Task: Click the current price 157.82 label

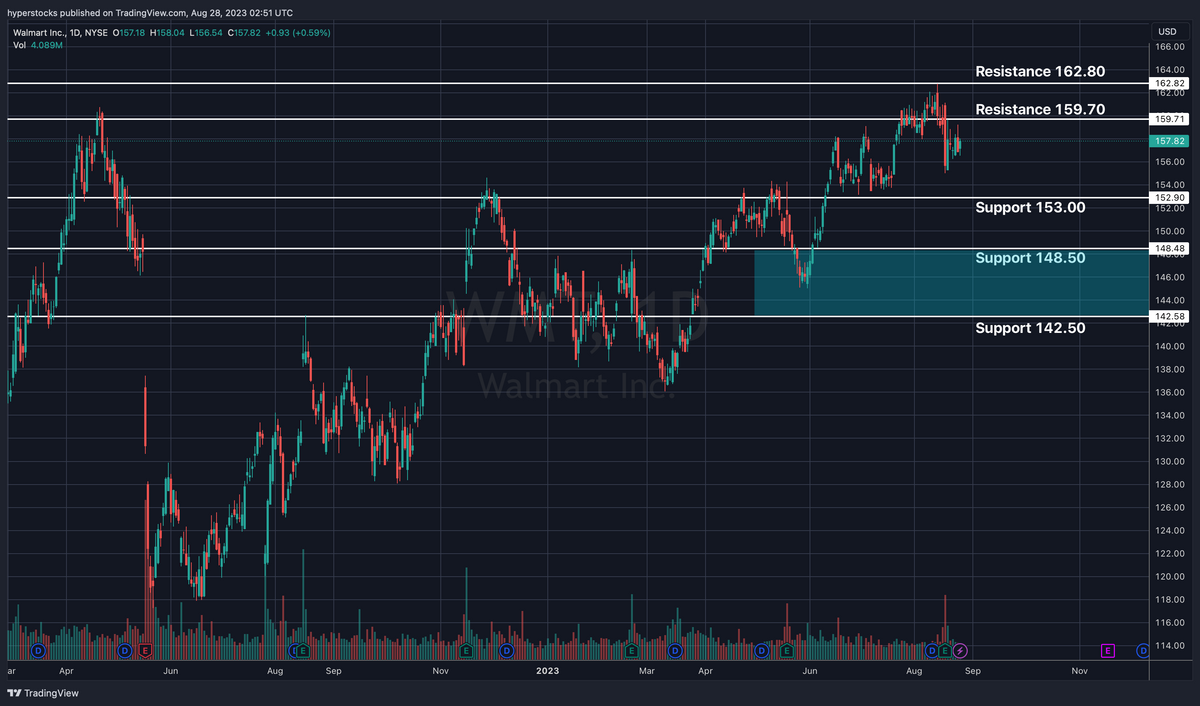Action: point(1170,141)
